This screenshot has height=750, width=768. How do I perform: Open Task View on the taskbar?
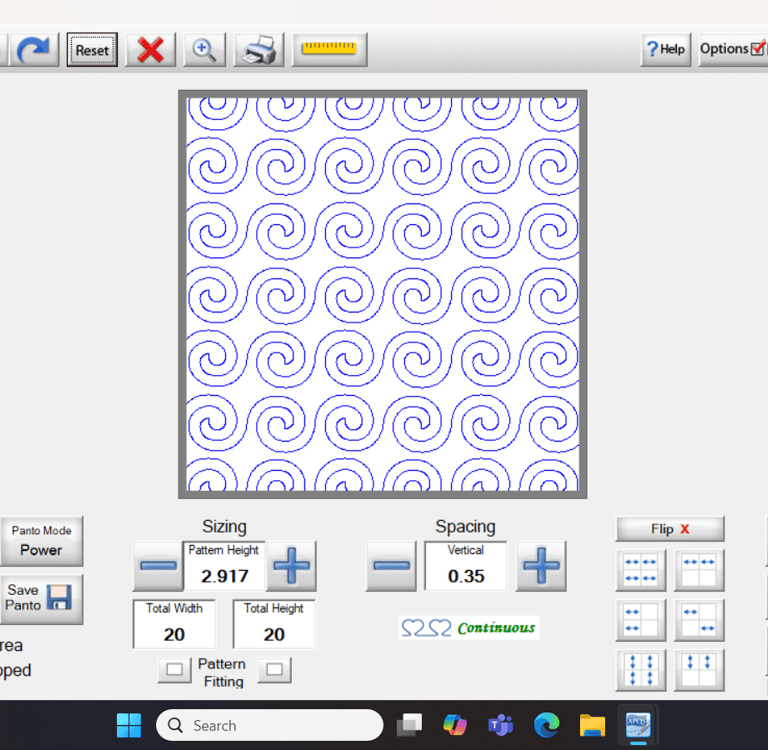click(x=409, y=726)
